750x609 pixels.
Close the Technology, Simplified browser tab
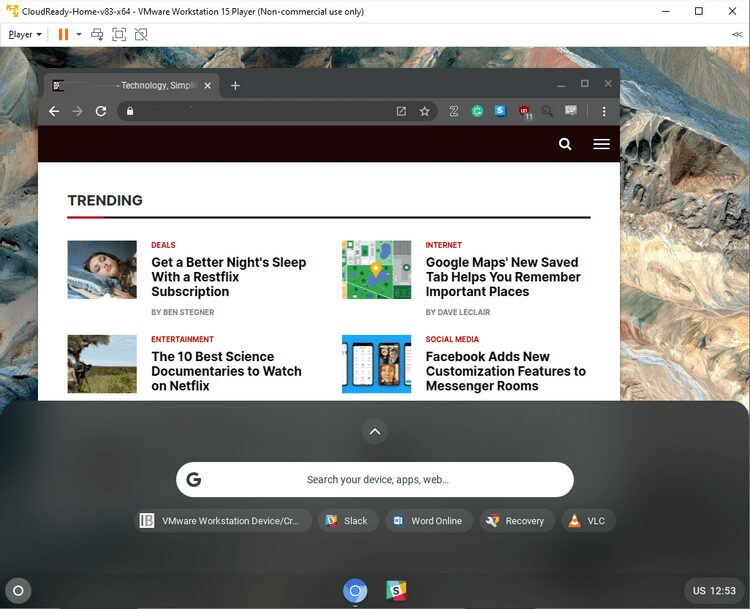click(208, 86)
